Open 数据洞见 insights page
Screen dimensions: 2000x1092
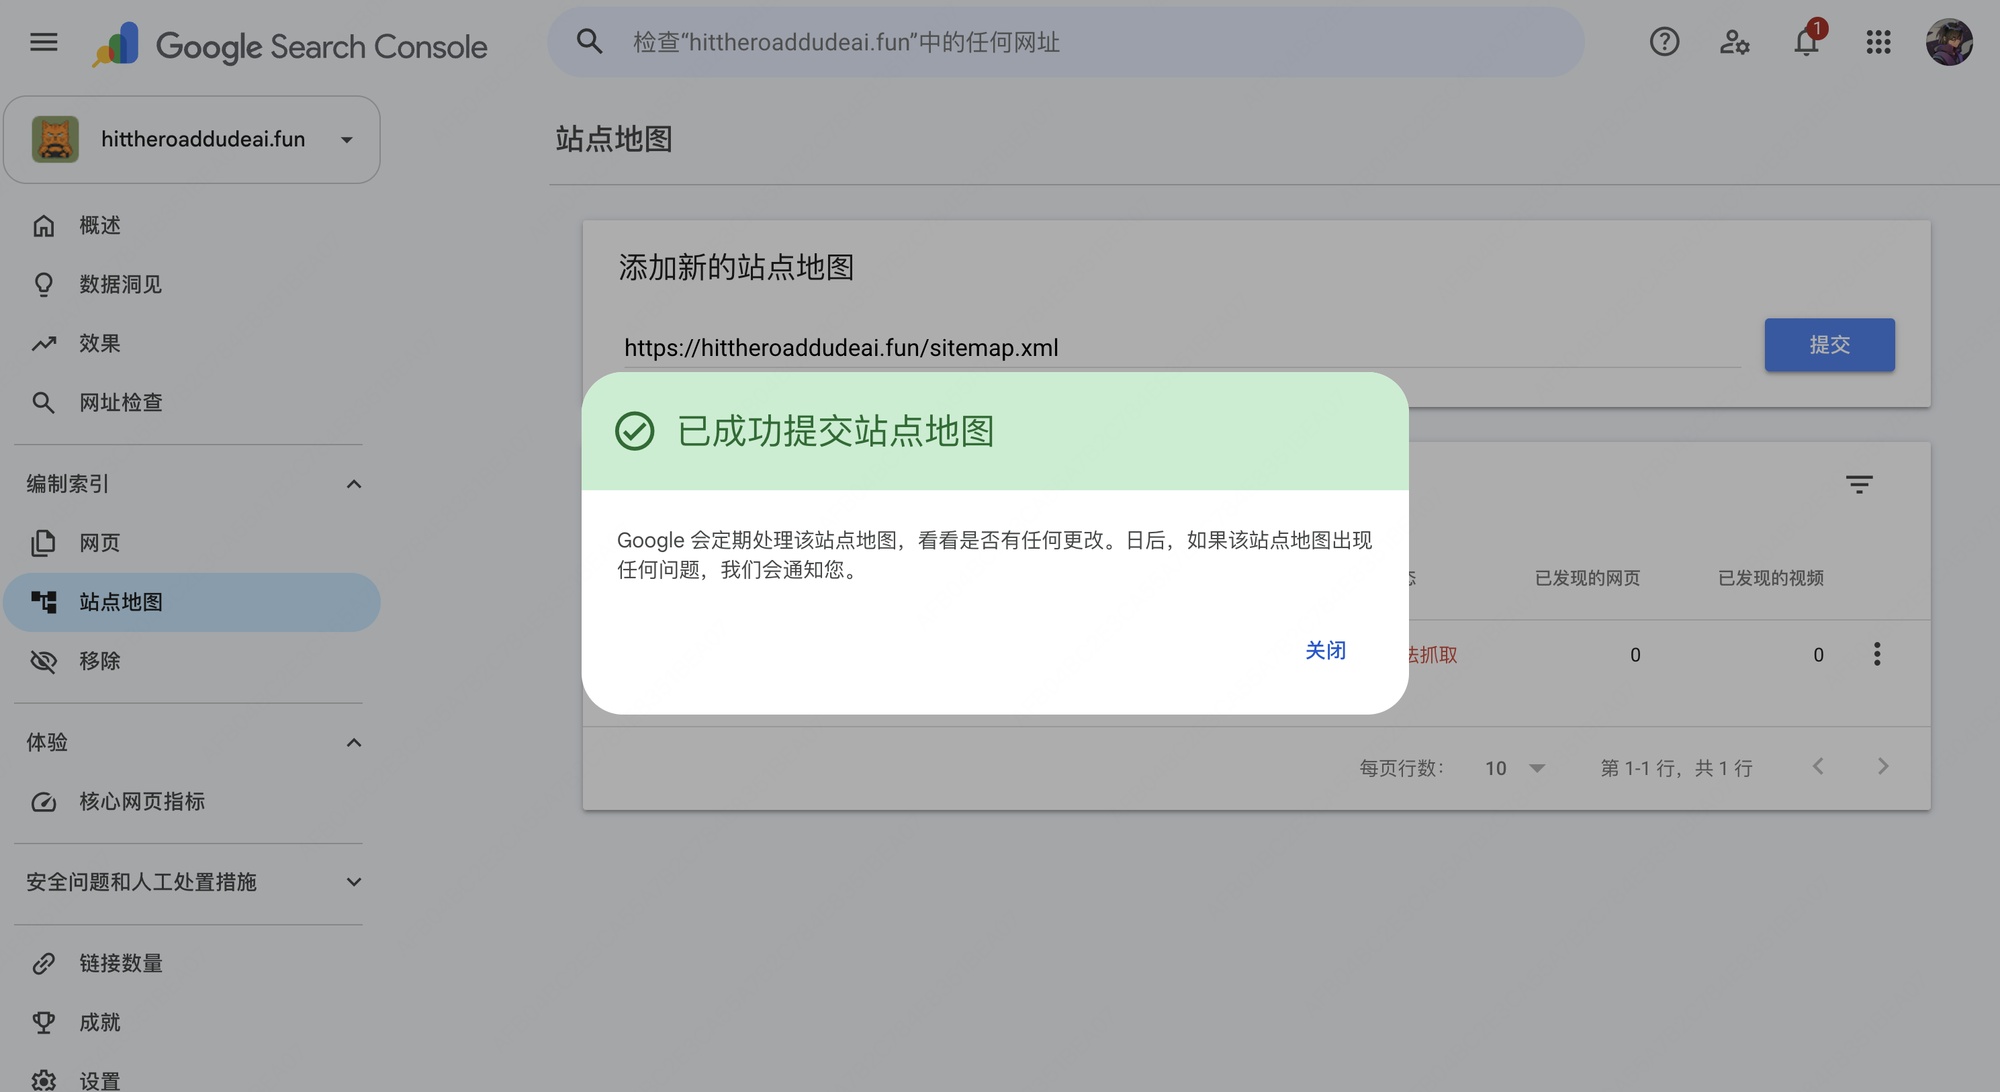(x=190, y=285)
